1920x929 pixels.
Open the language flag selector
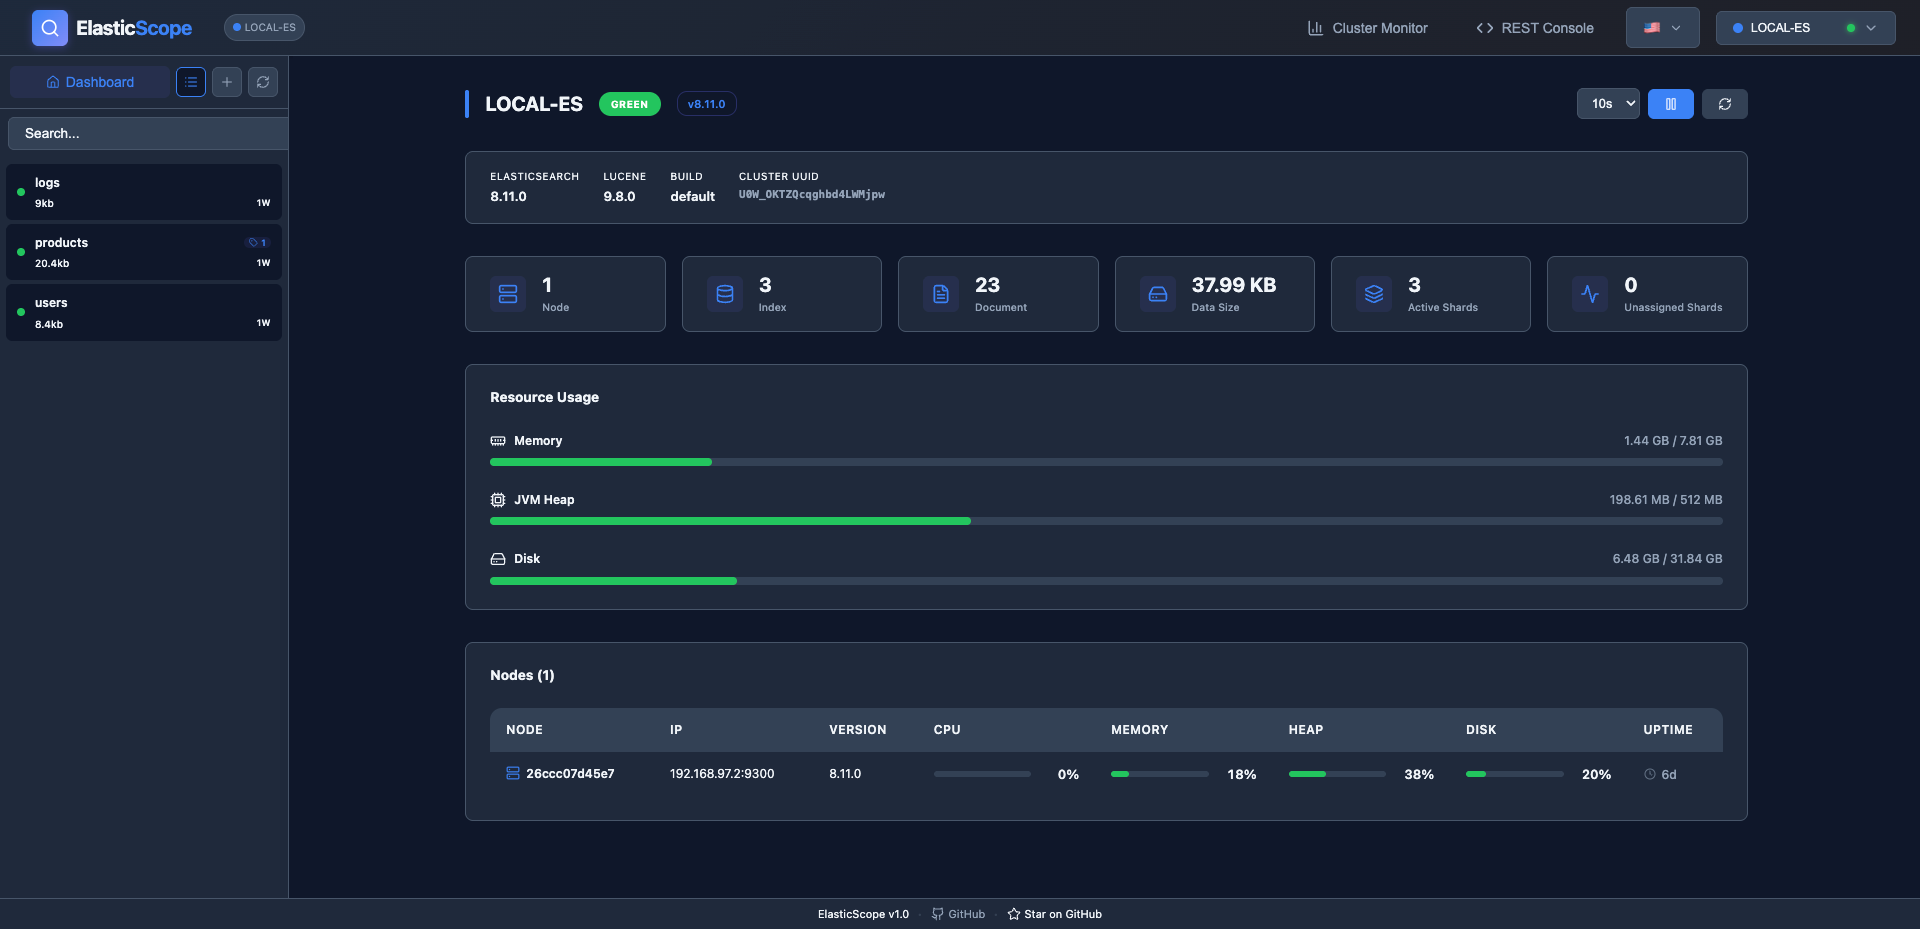pyautogui.click(x=1661, y=27)
